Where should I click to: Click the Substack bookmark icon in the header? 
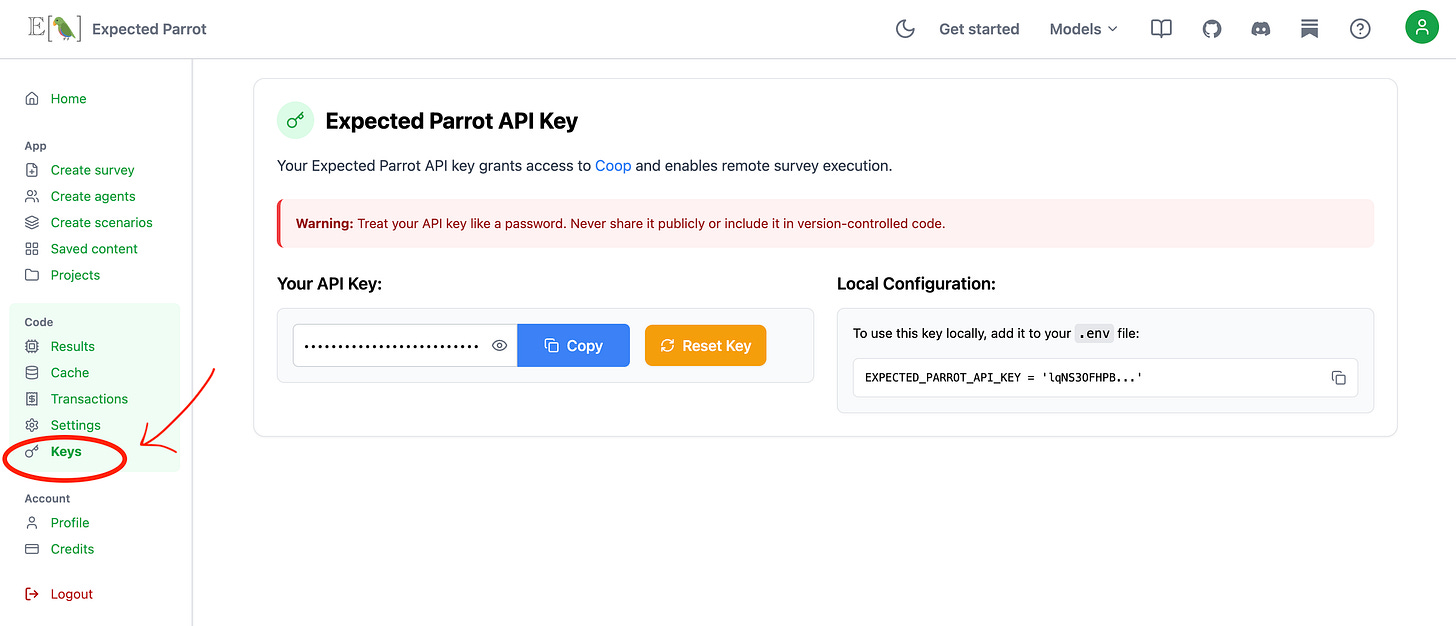(1310, 29)
